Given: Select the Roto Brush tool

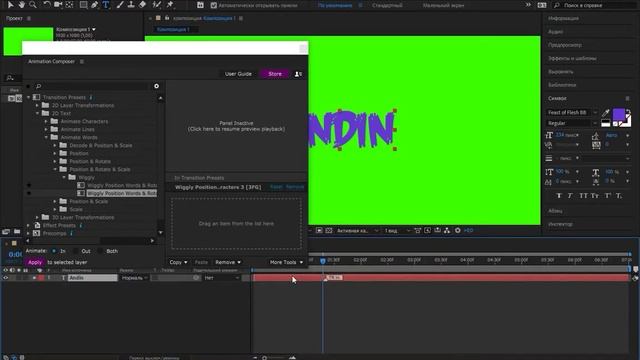Looking at the screenshot, I should 156,5.
